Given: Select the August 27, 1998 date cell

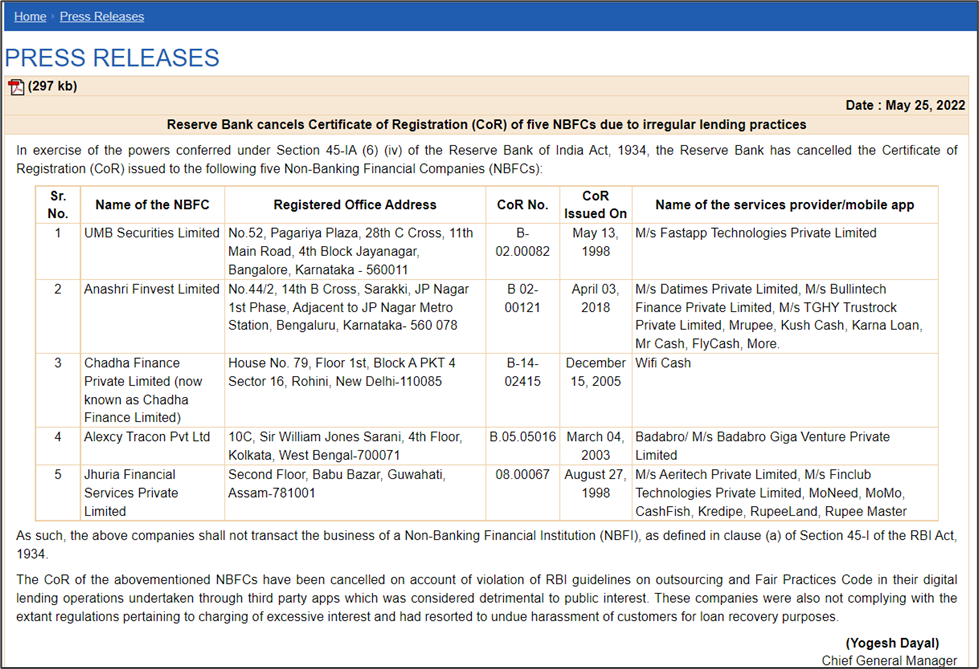Looking at the screenshot, I should [596, 492].
